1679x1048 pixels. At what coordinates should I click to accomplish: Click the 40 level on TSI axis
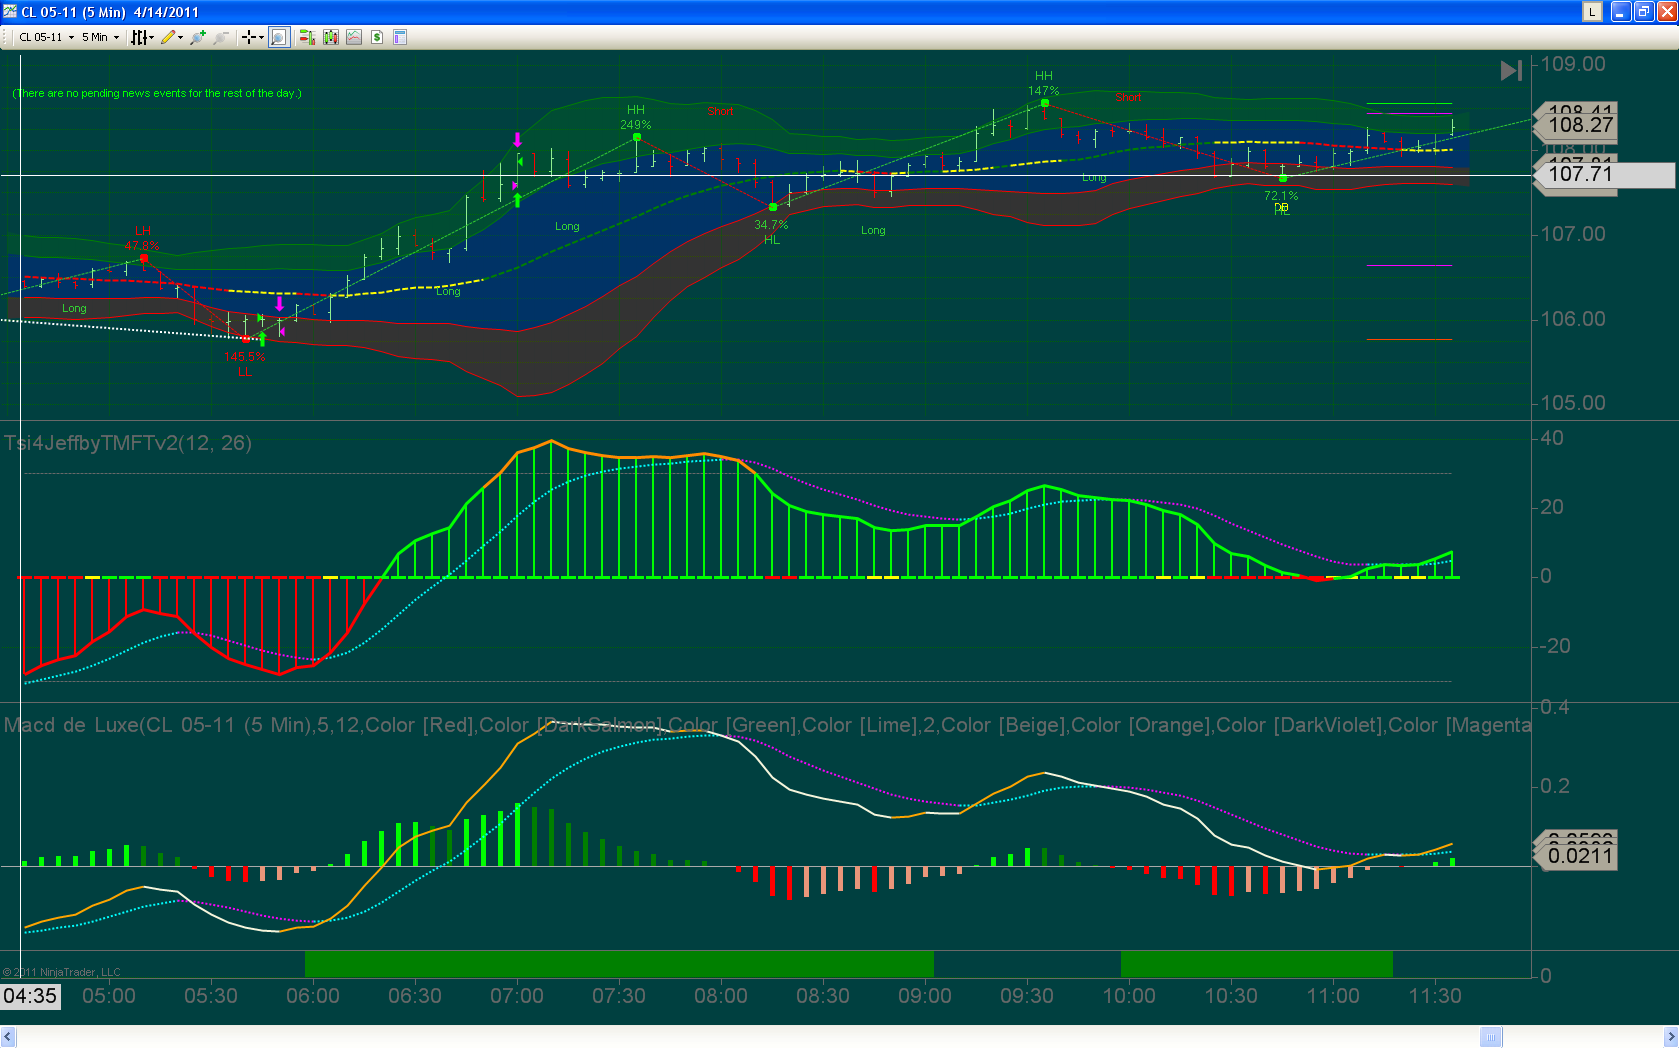[1552, 438]
